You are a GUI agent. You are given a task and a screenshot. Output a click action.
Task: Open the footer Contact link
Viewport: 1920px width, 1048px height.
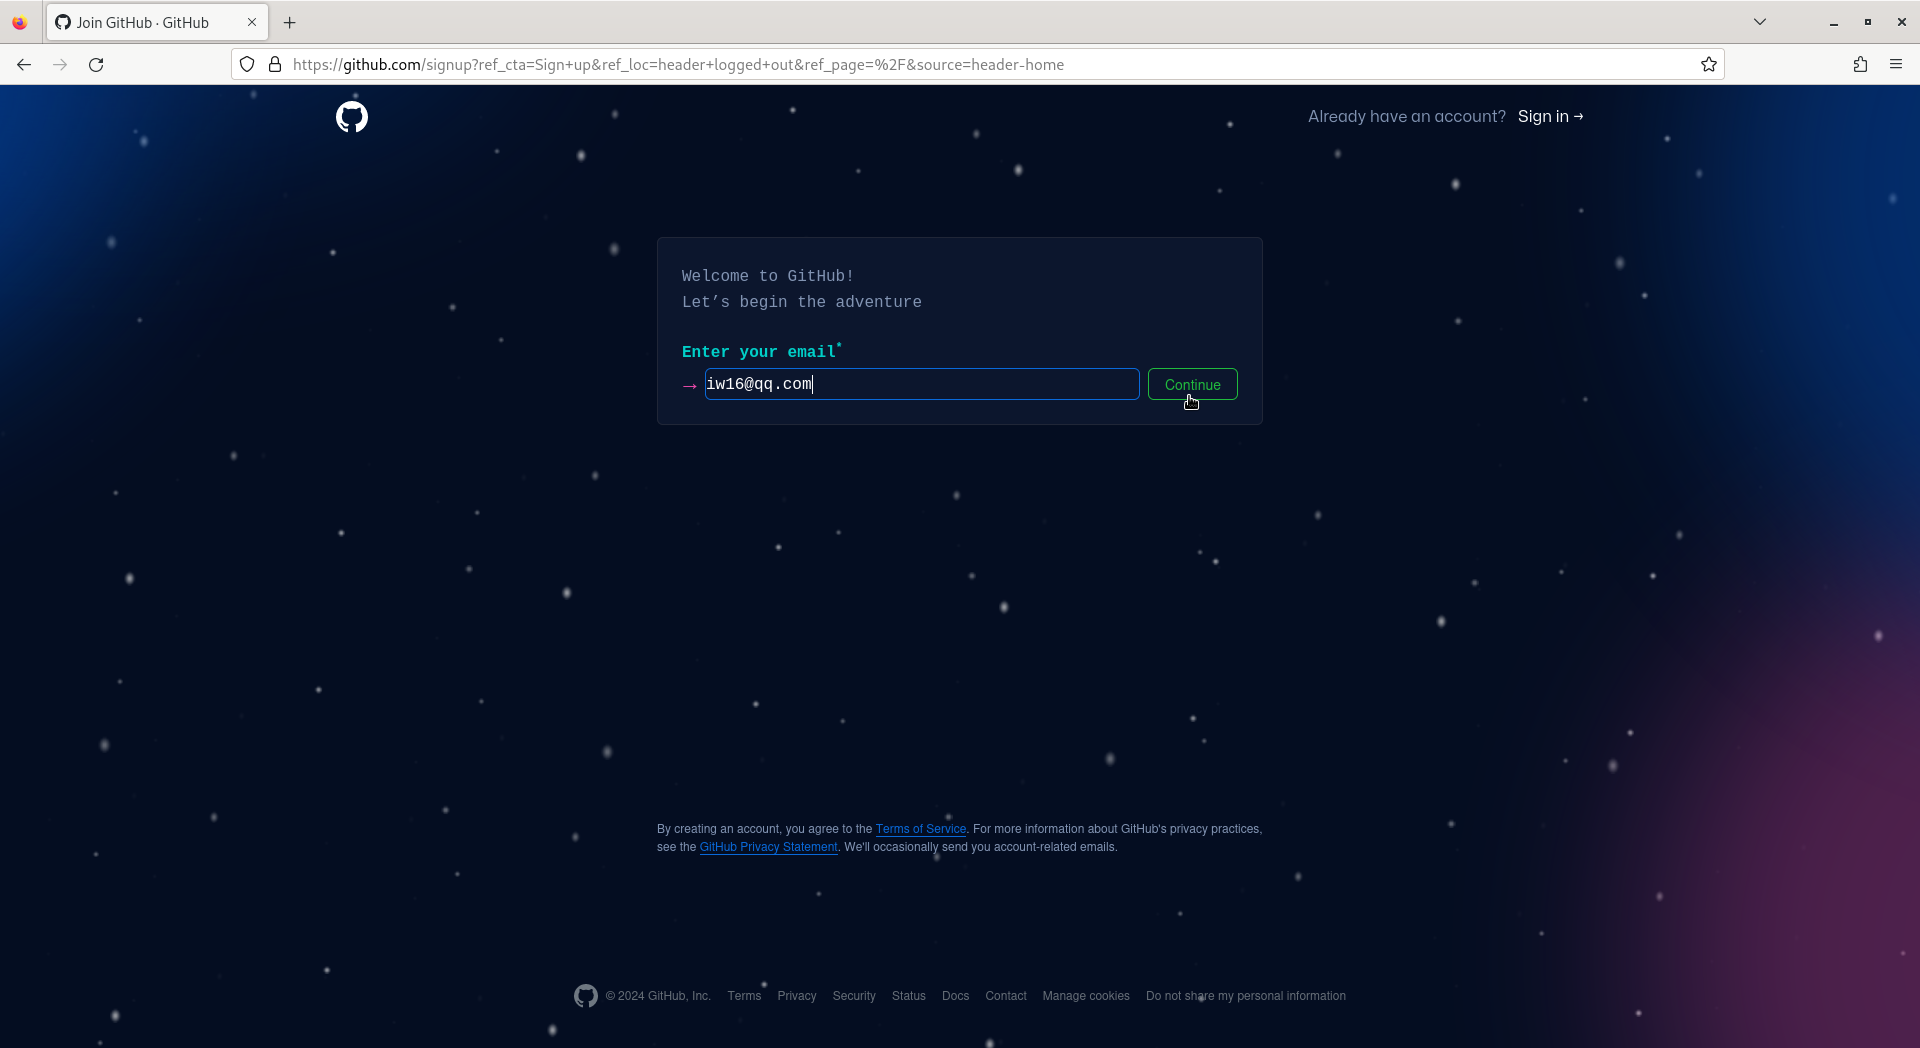click(1006, 996)
